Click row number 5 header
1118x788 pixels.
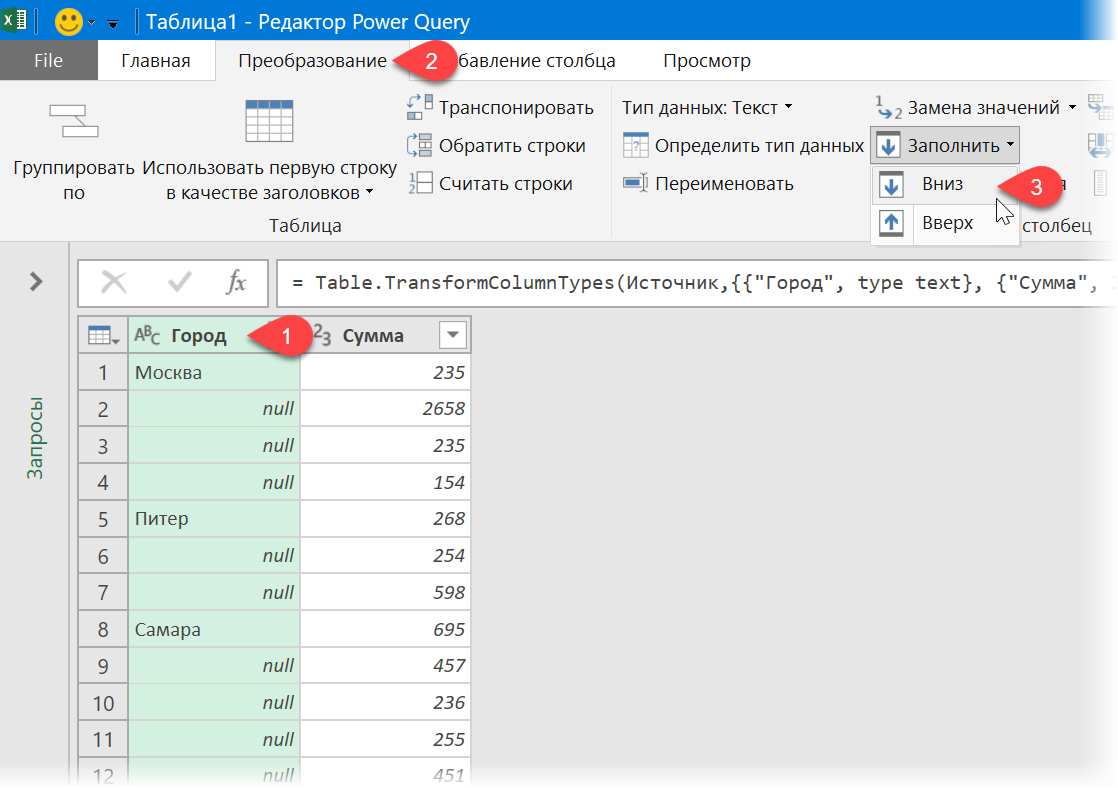pos(103,519)
